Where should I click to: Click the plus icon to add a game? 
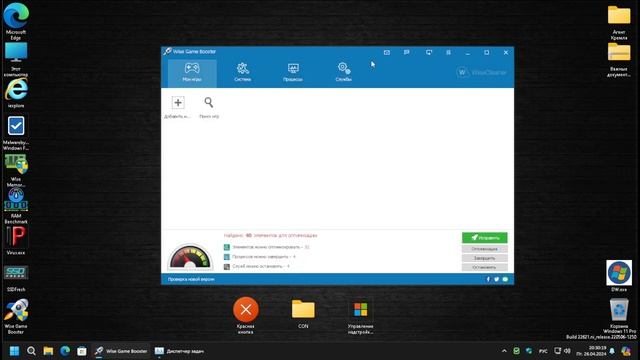point(178,102)
